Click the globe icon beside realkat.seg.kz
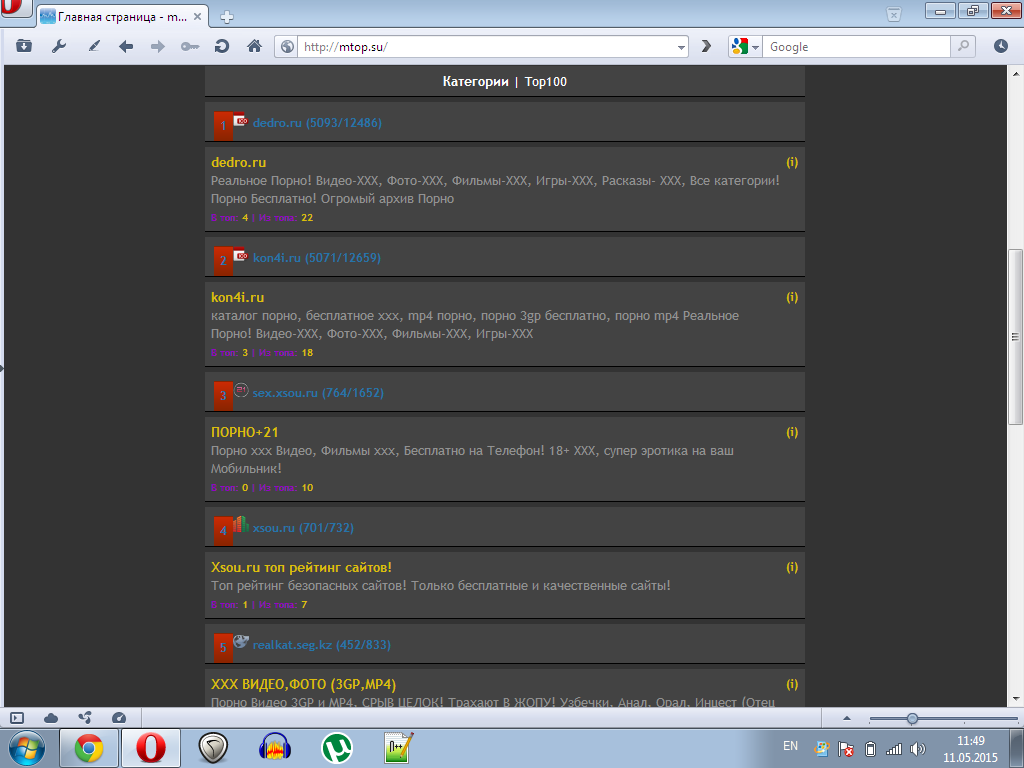Viewport: 1024px width, 768px height. coord(241,641)
